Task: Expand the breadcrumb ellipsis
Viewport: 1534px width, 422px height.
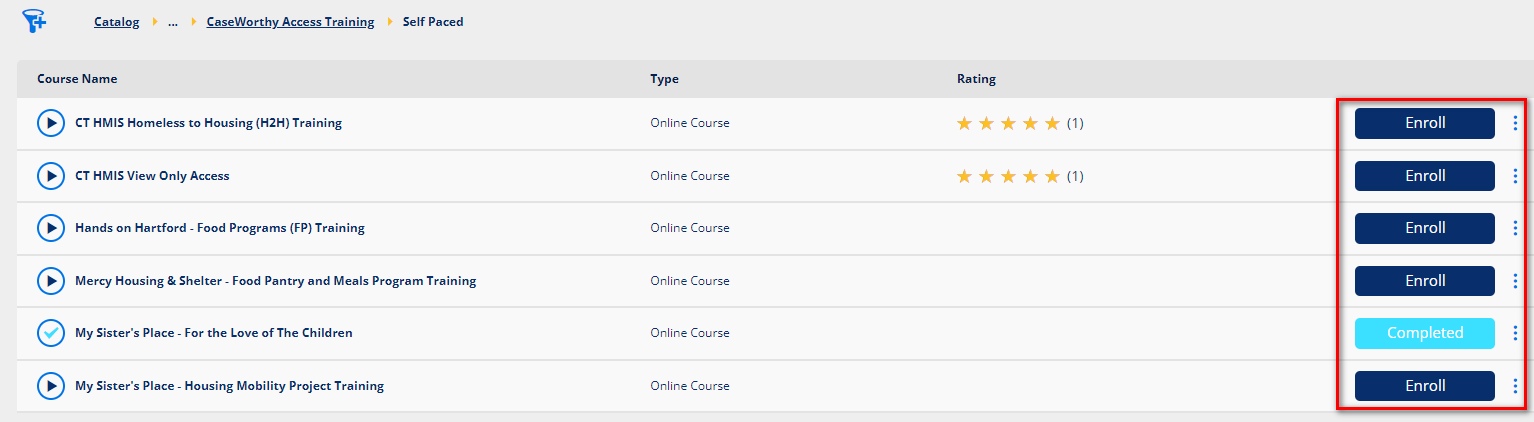Action: pos(172,22)
